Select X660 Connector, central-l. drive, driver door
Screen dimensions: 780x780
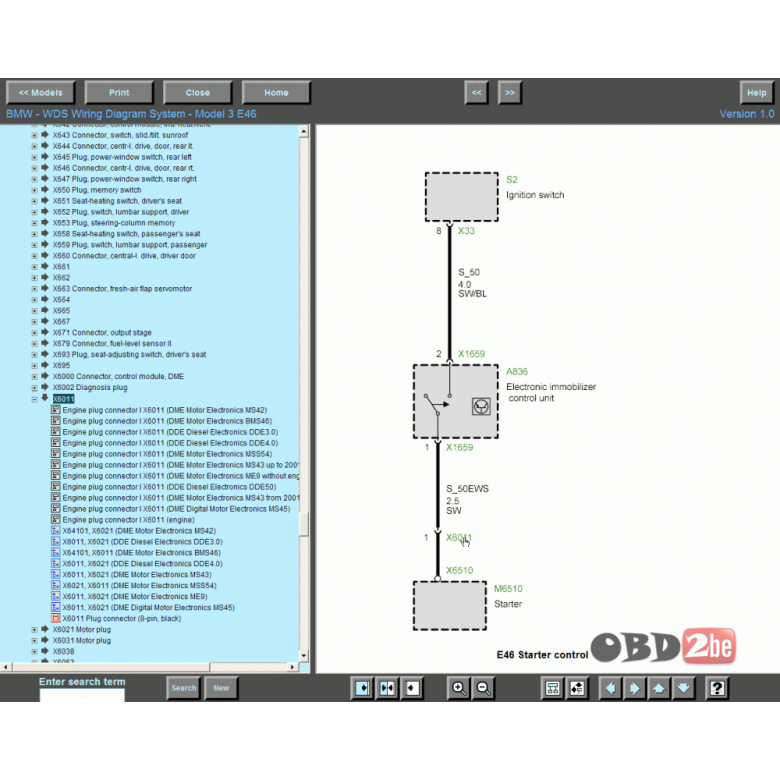[x=124, y=256]
